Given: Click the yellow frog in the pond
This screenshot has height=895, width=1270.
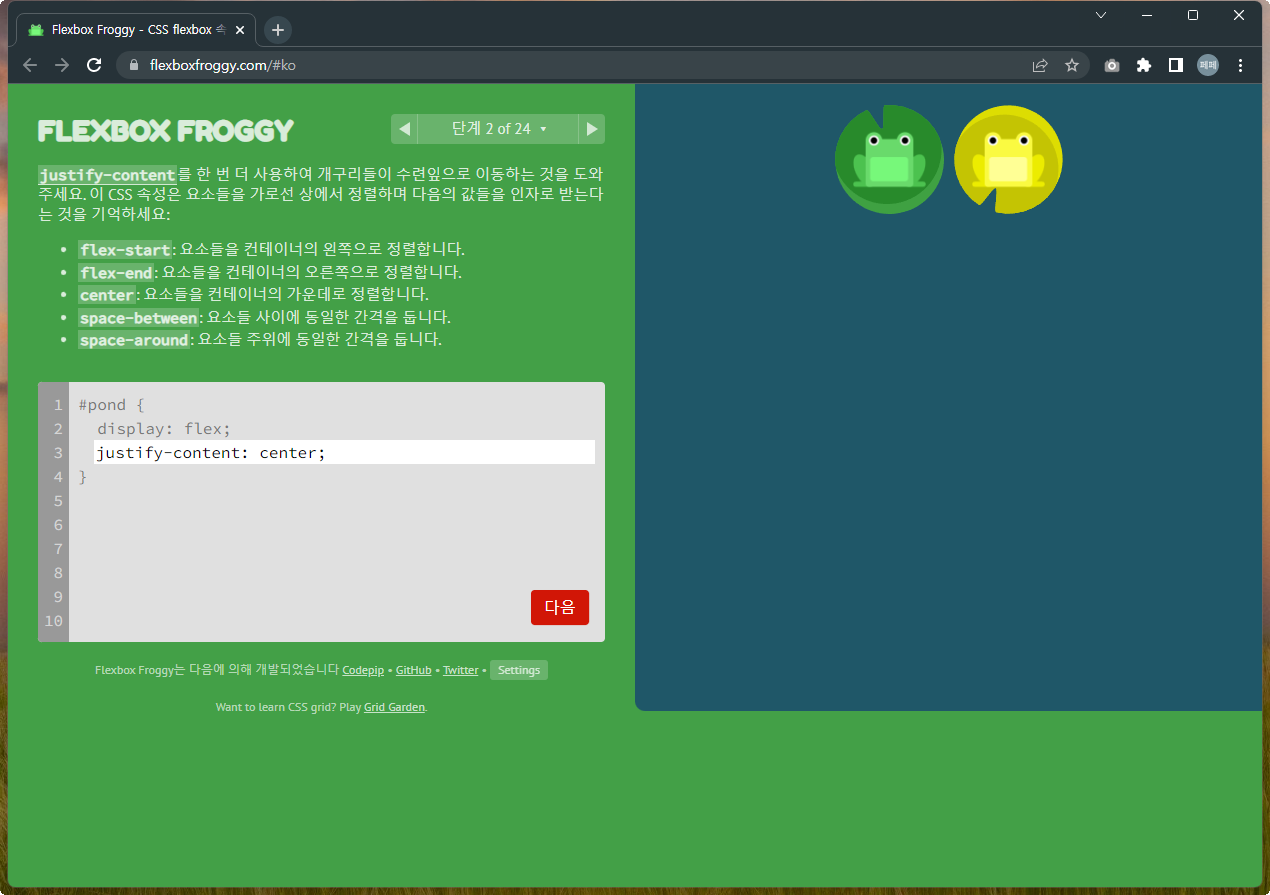Looking at the screenshot, I should [1008, 159].
